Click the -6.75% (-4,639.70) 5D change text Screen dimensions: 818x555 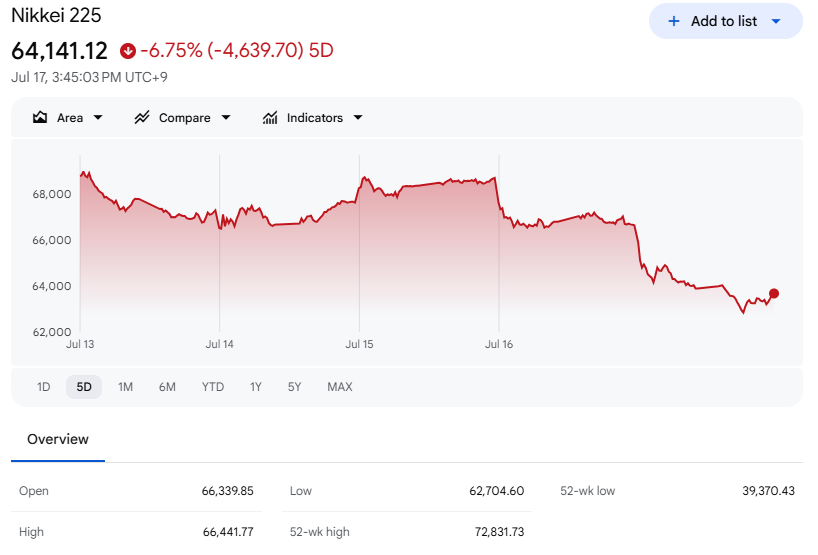point(237,51)
